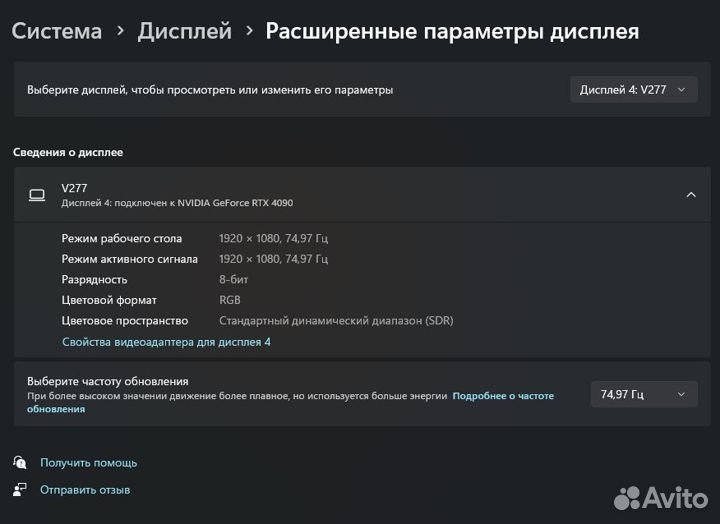The width and height of the screenshot is (720, 524).
Task: Open Свойства видеоадаптера для дисплея 4
Action: tap(166, 342)
